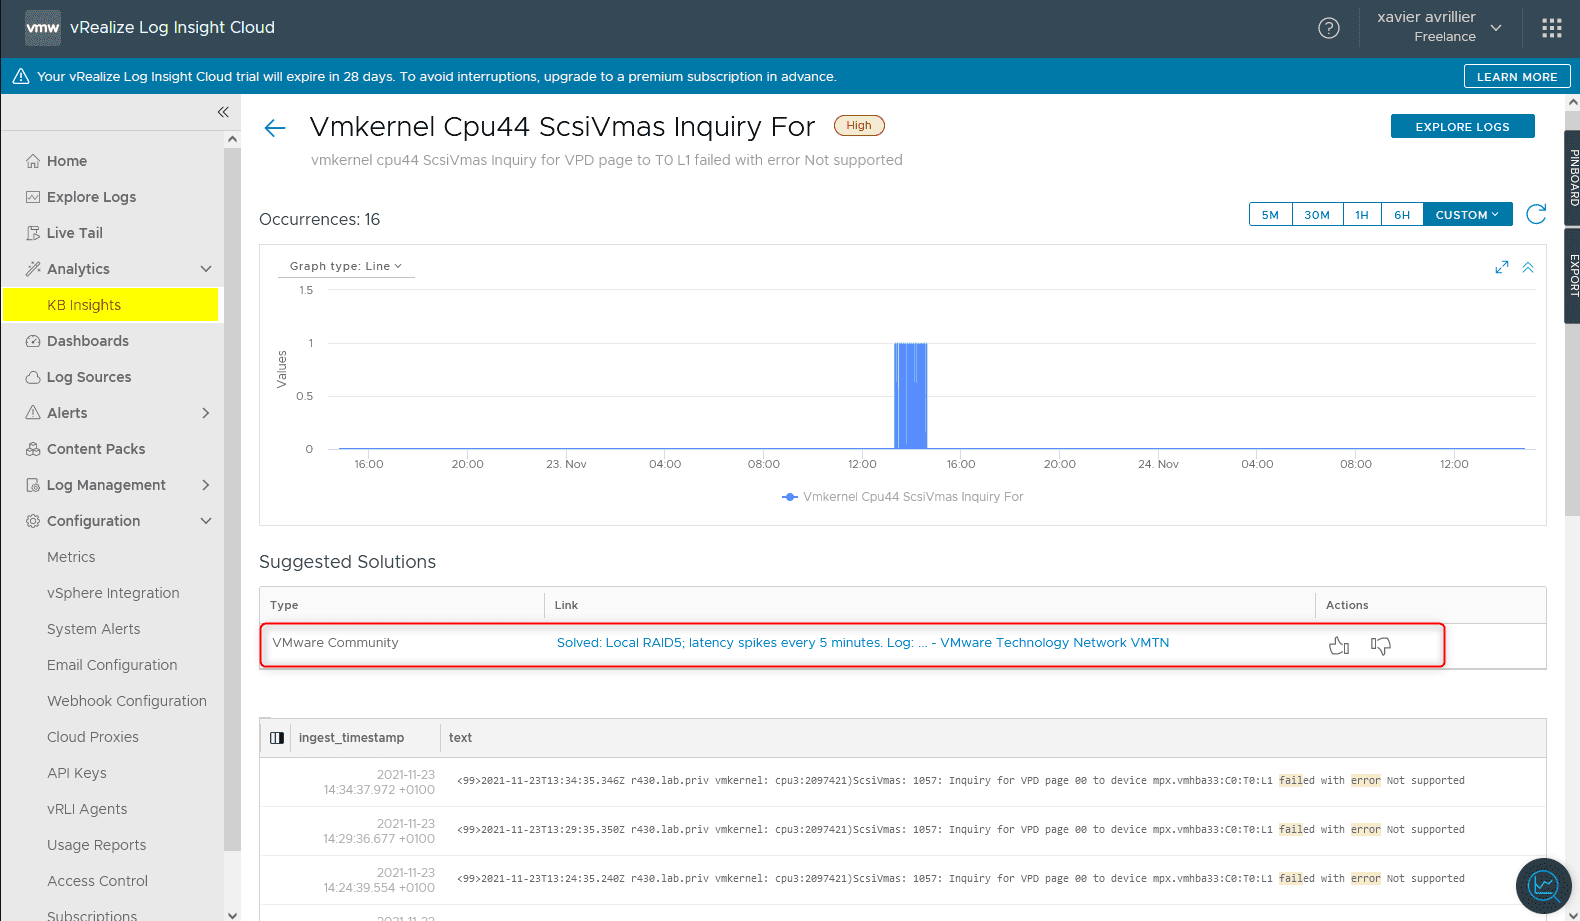
Task: Give thumbs up to suggested solution
Action: (x=1339, y=646)
